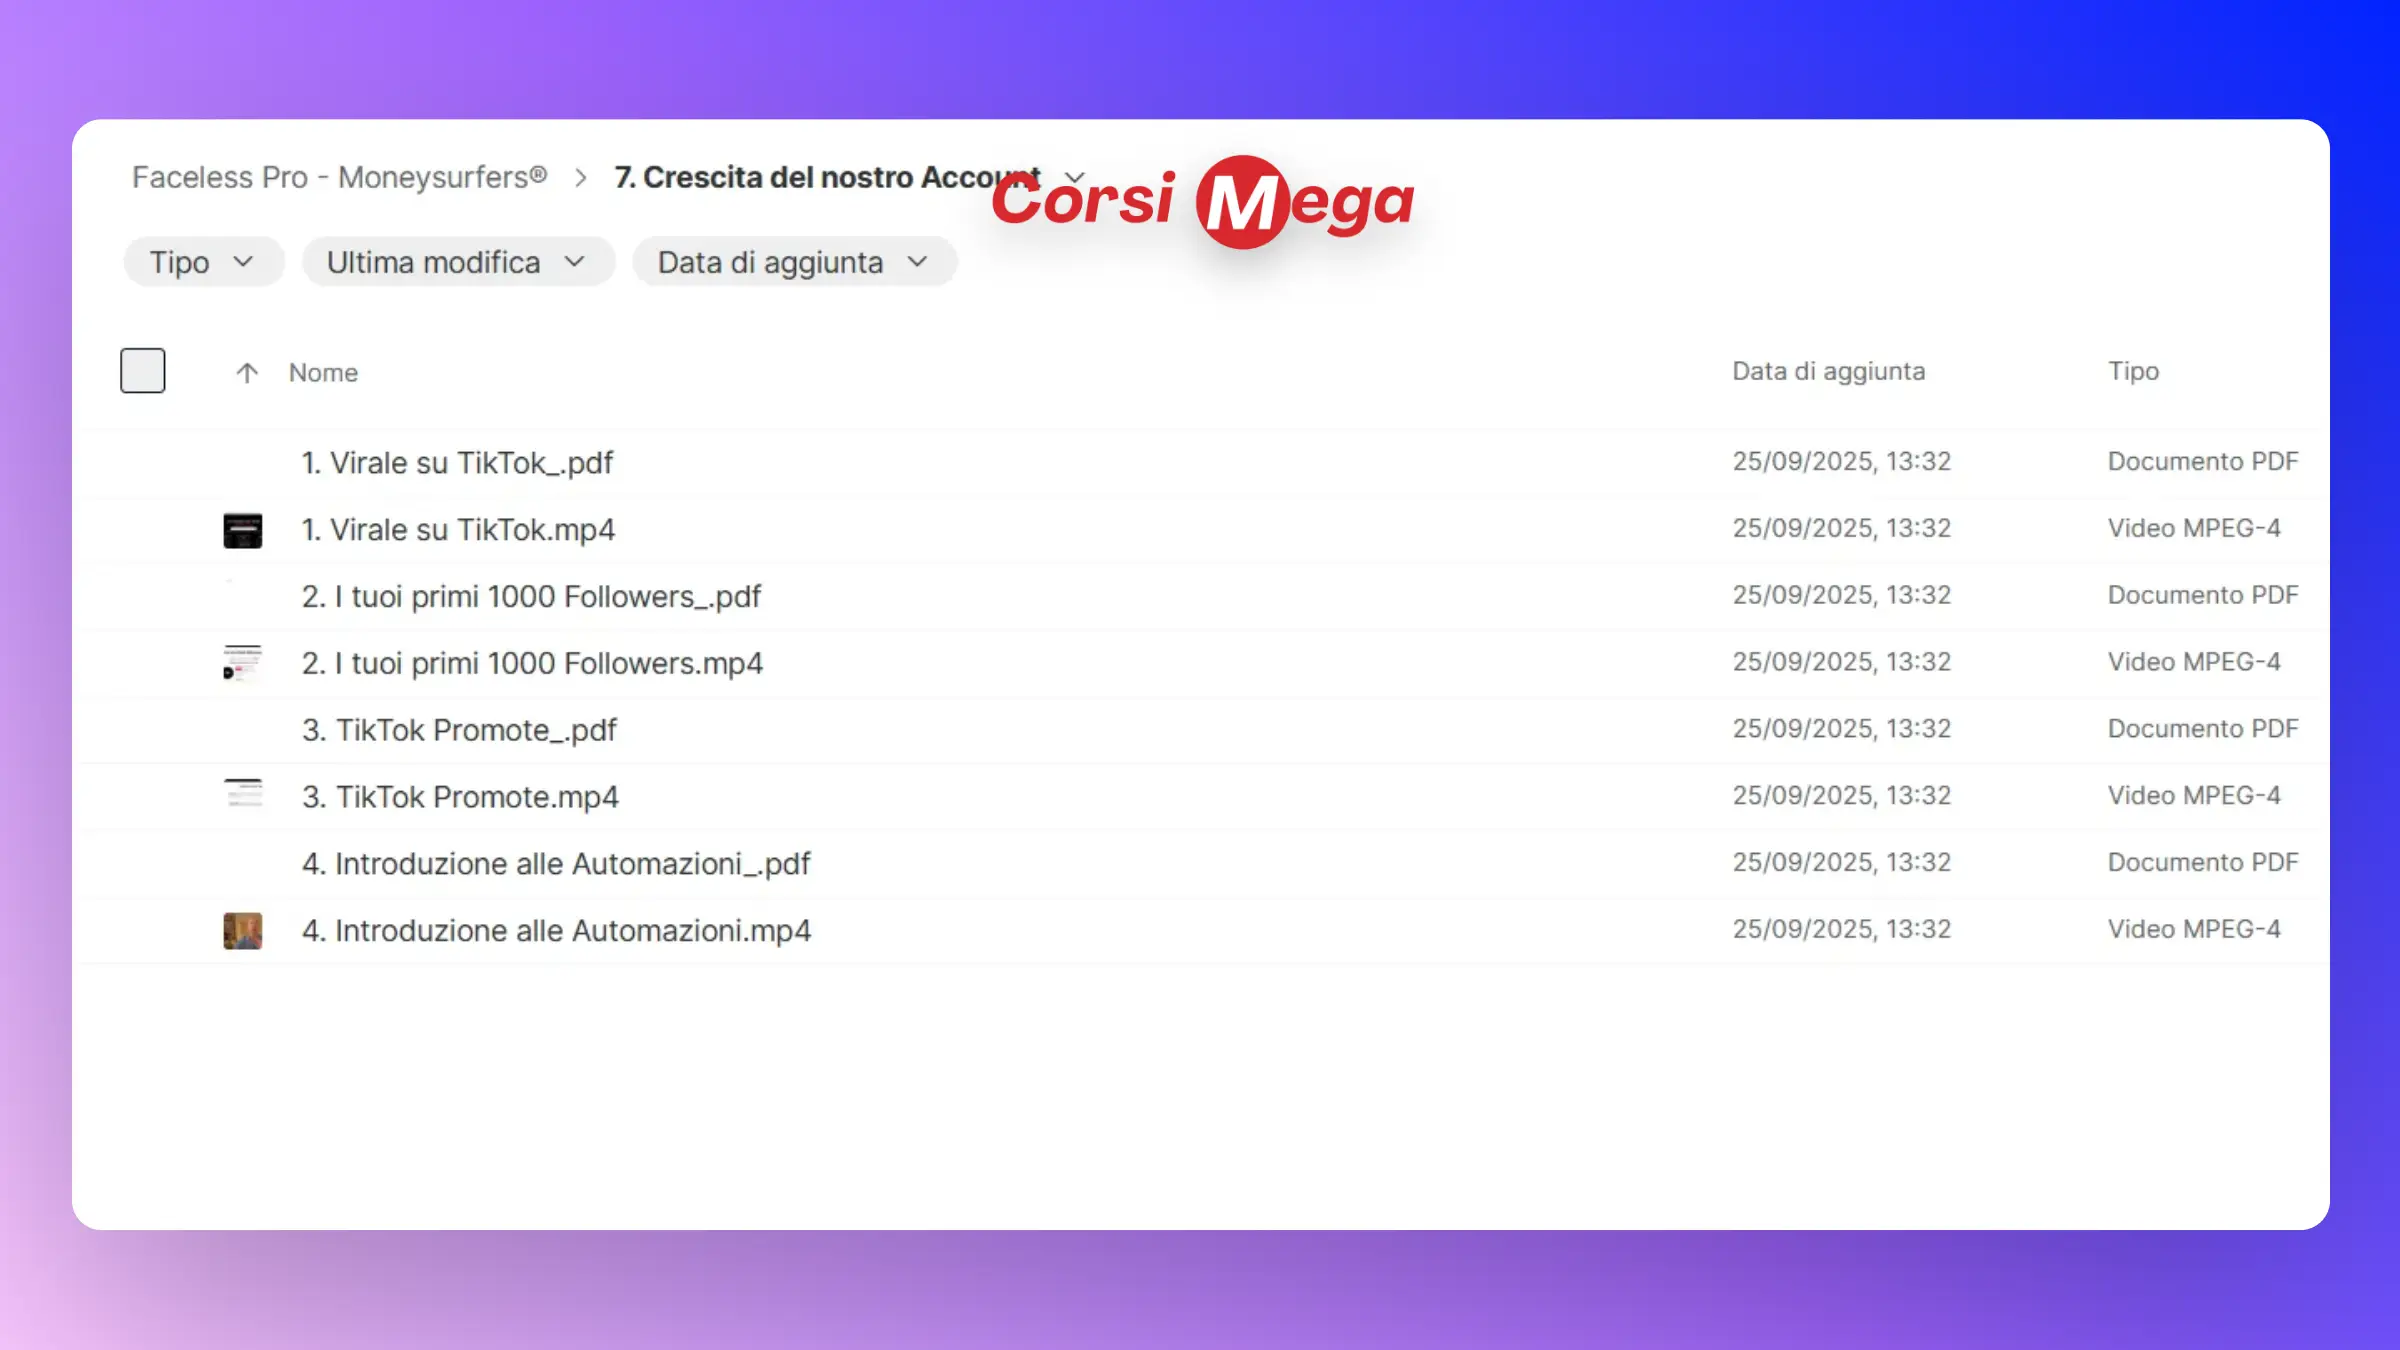Select 2. I tuoi primi 1000 Followers_.pdf
This screenshot has width=2400, height=1350.
(531, 596)
